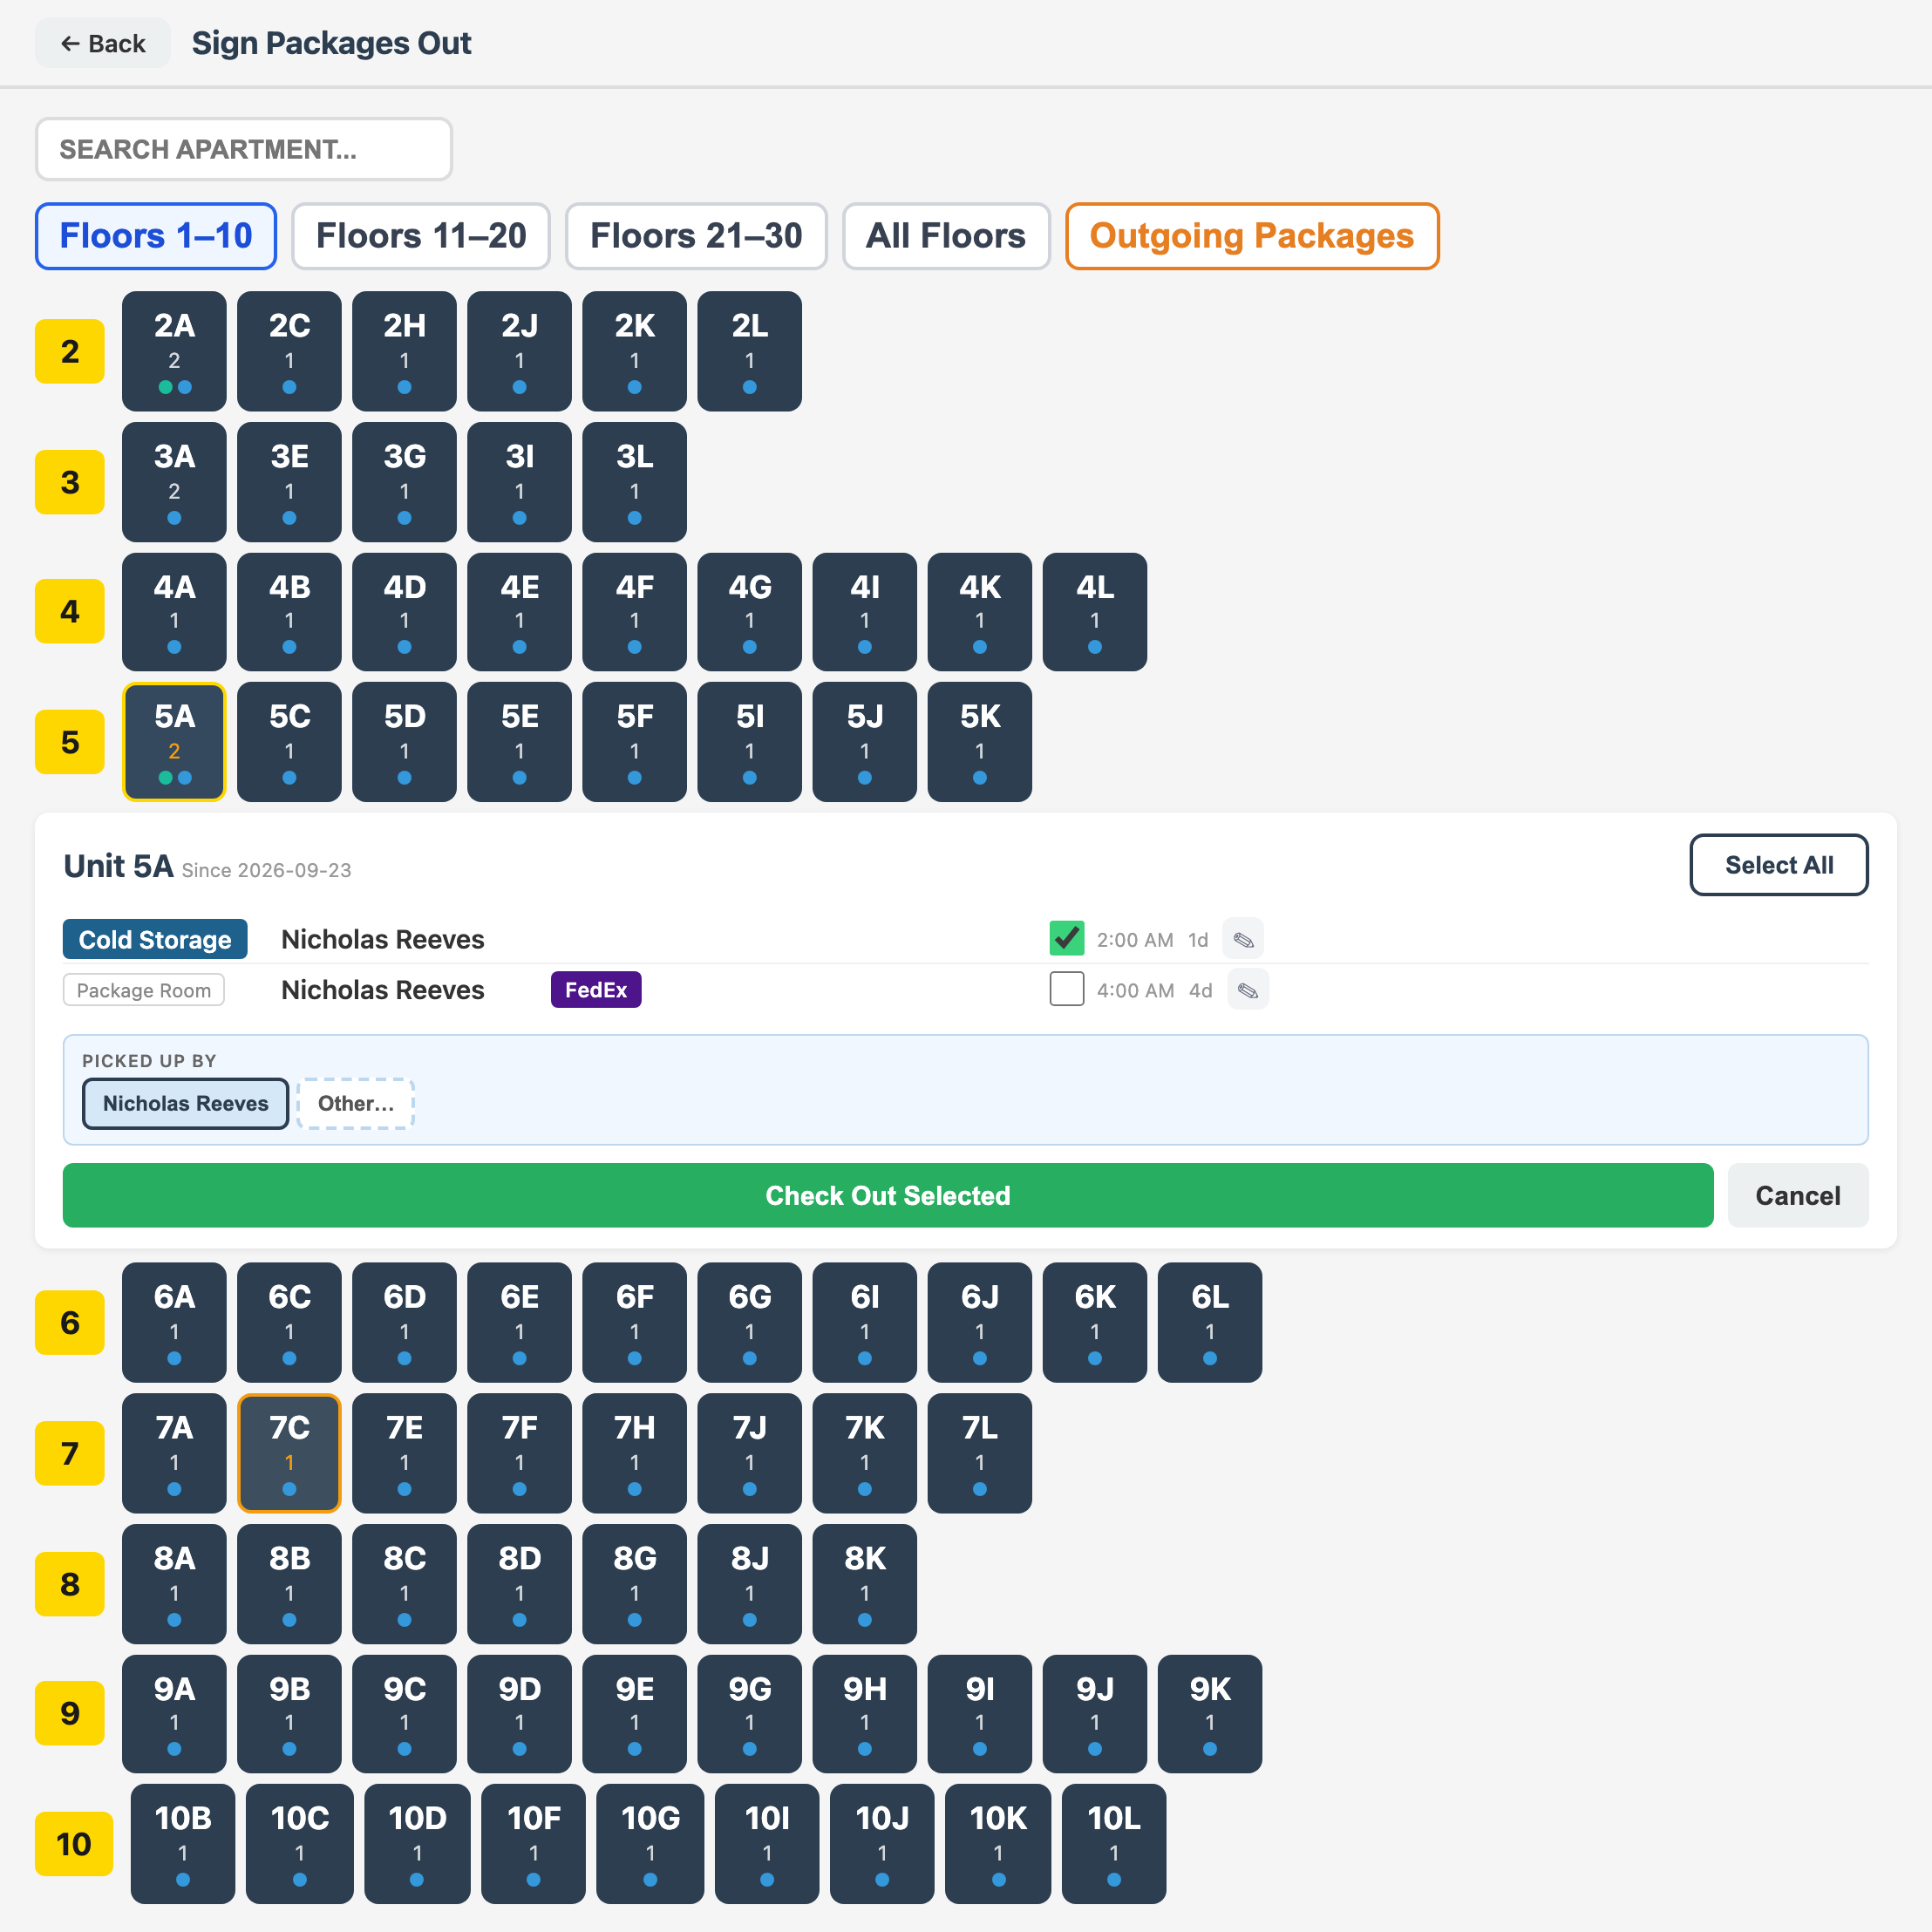This screenshot has height=1932, width=1932.
Task: Open apartment 2L tile
Action: 750,351
